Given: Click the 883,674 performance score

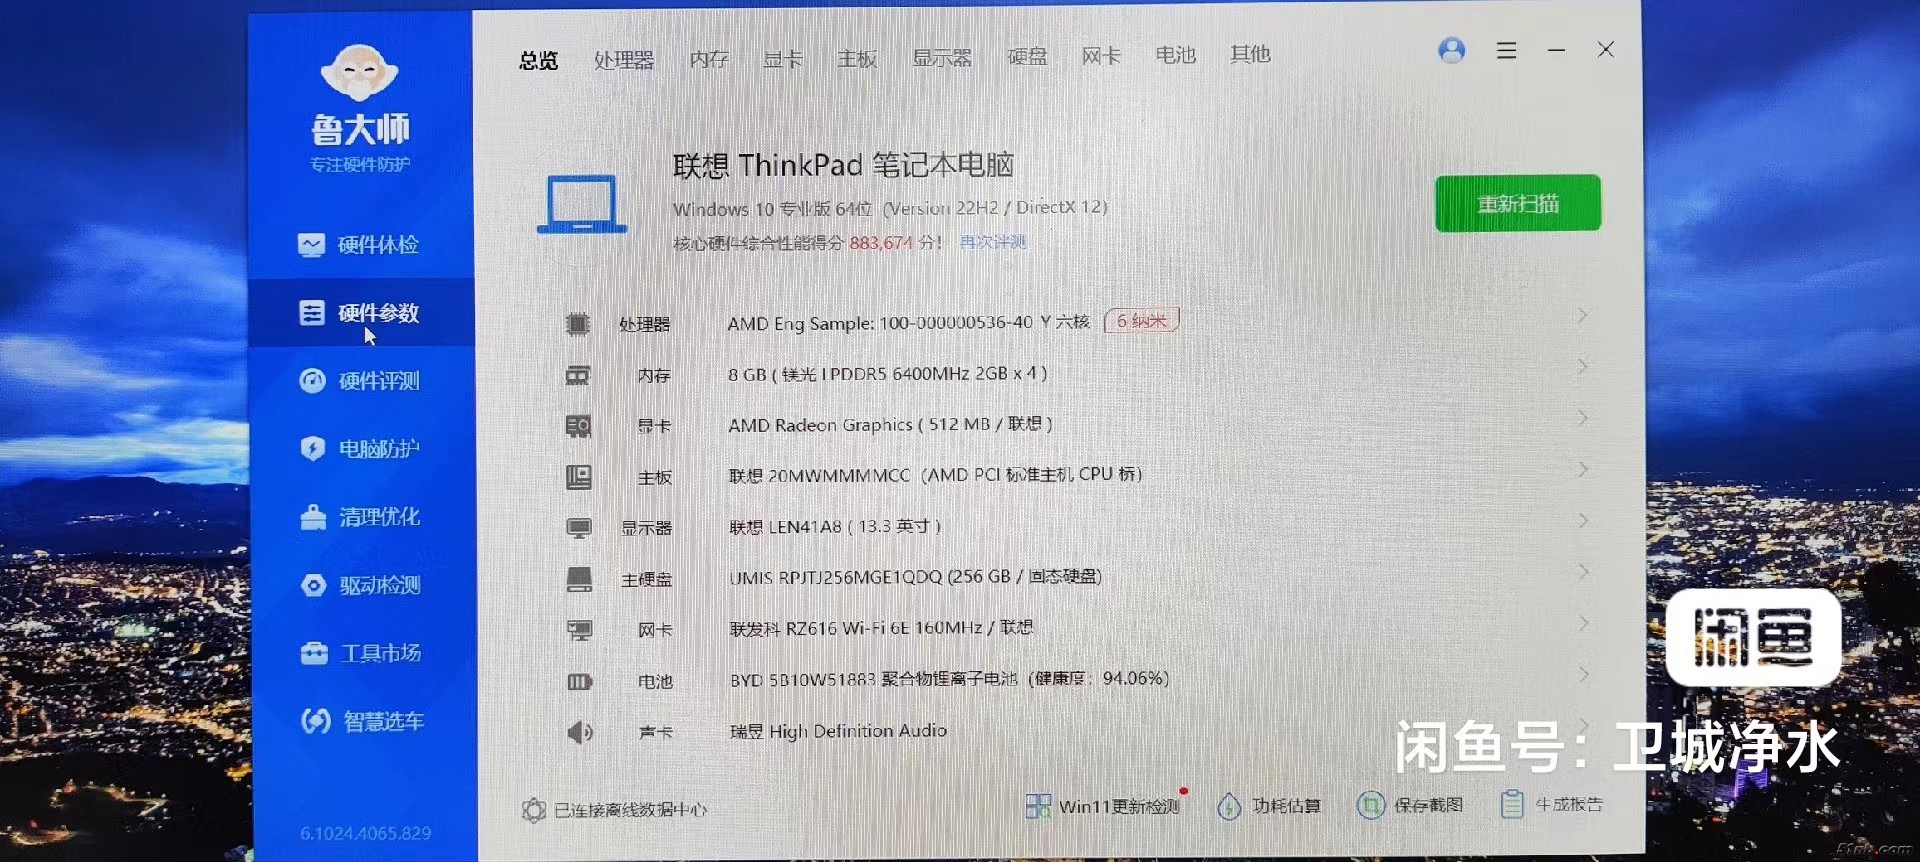Looking at the screenshot, I should [x=881, y=242].
